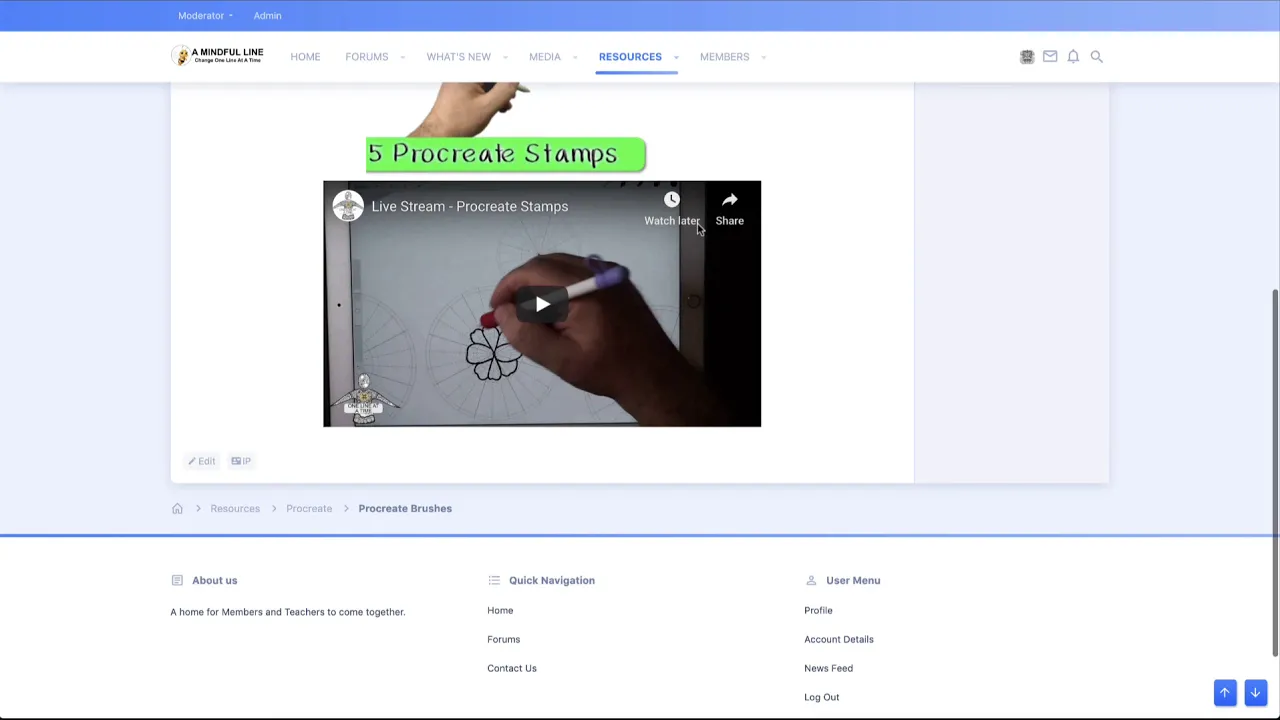The height and width of the screenshot is (720, 1280).
Task: Click the Share arrow on video
Action: (730, 200)
